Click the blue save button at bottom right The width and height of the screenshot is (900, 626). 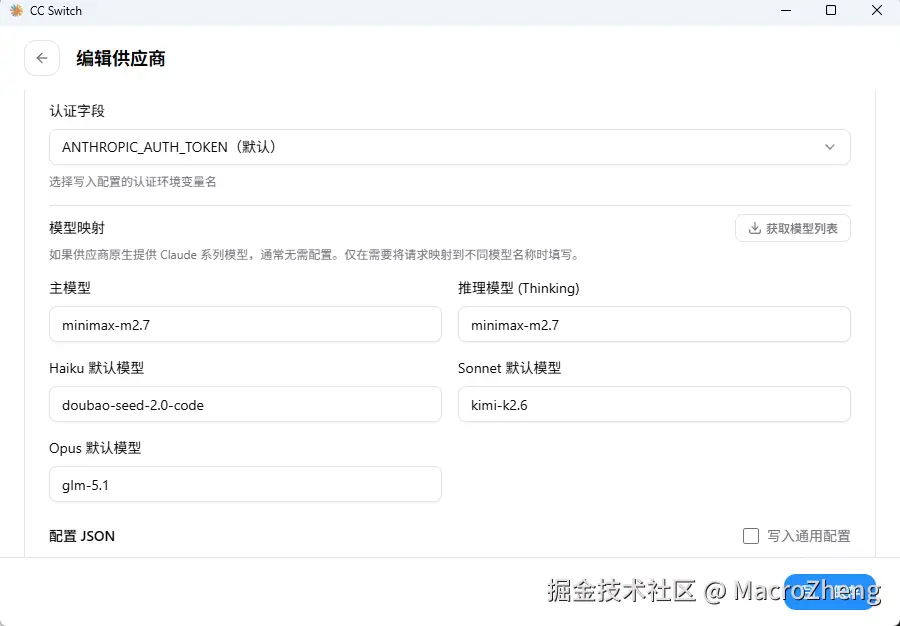829,592
